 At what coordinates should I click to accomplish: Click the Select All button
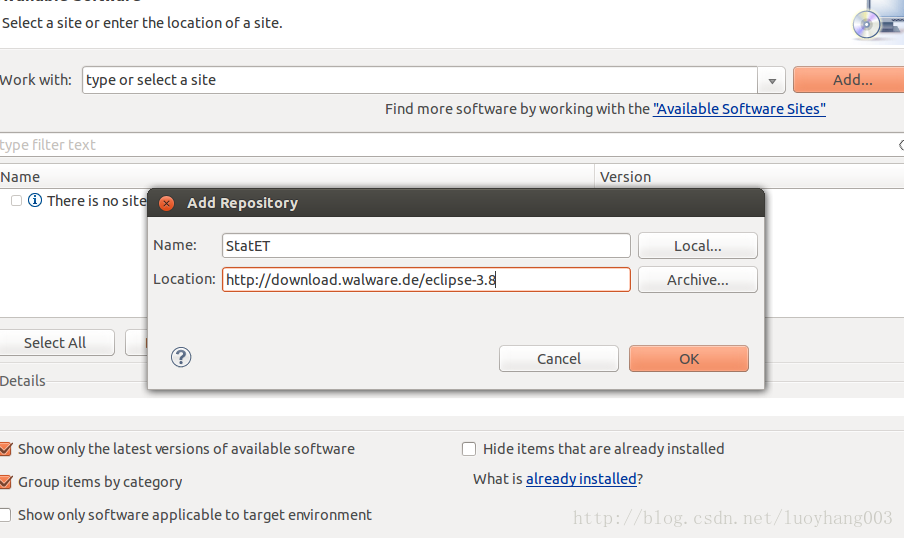pos(55,343)
